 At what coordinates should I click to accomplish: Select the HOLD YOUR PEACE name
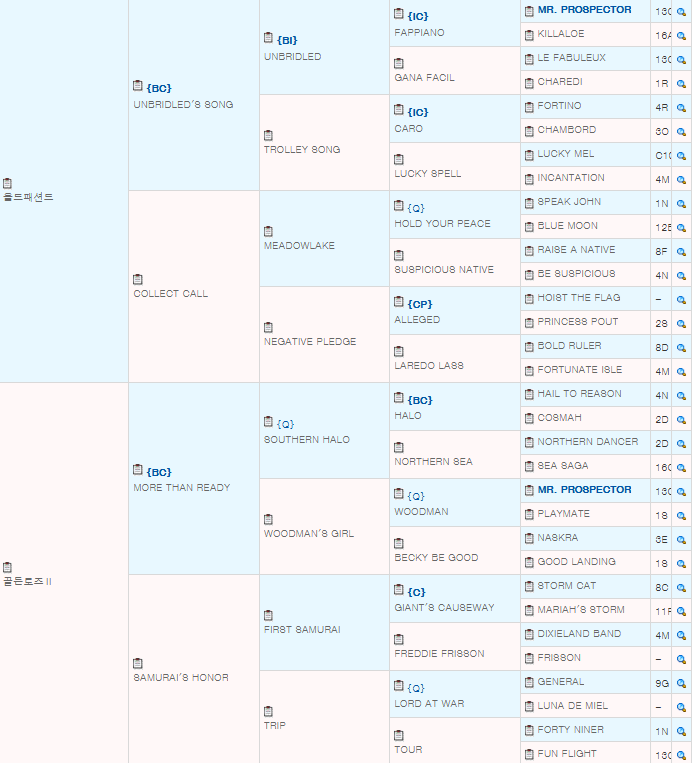point(442,223)
